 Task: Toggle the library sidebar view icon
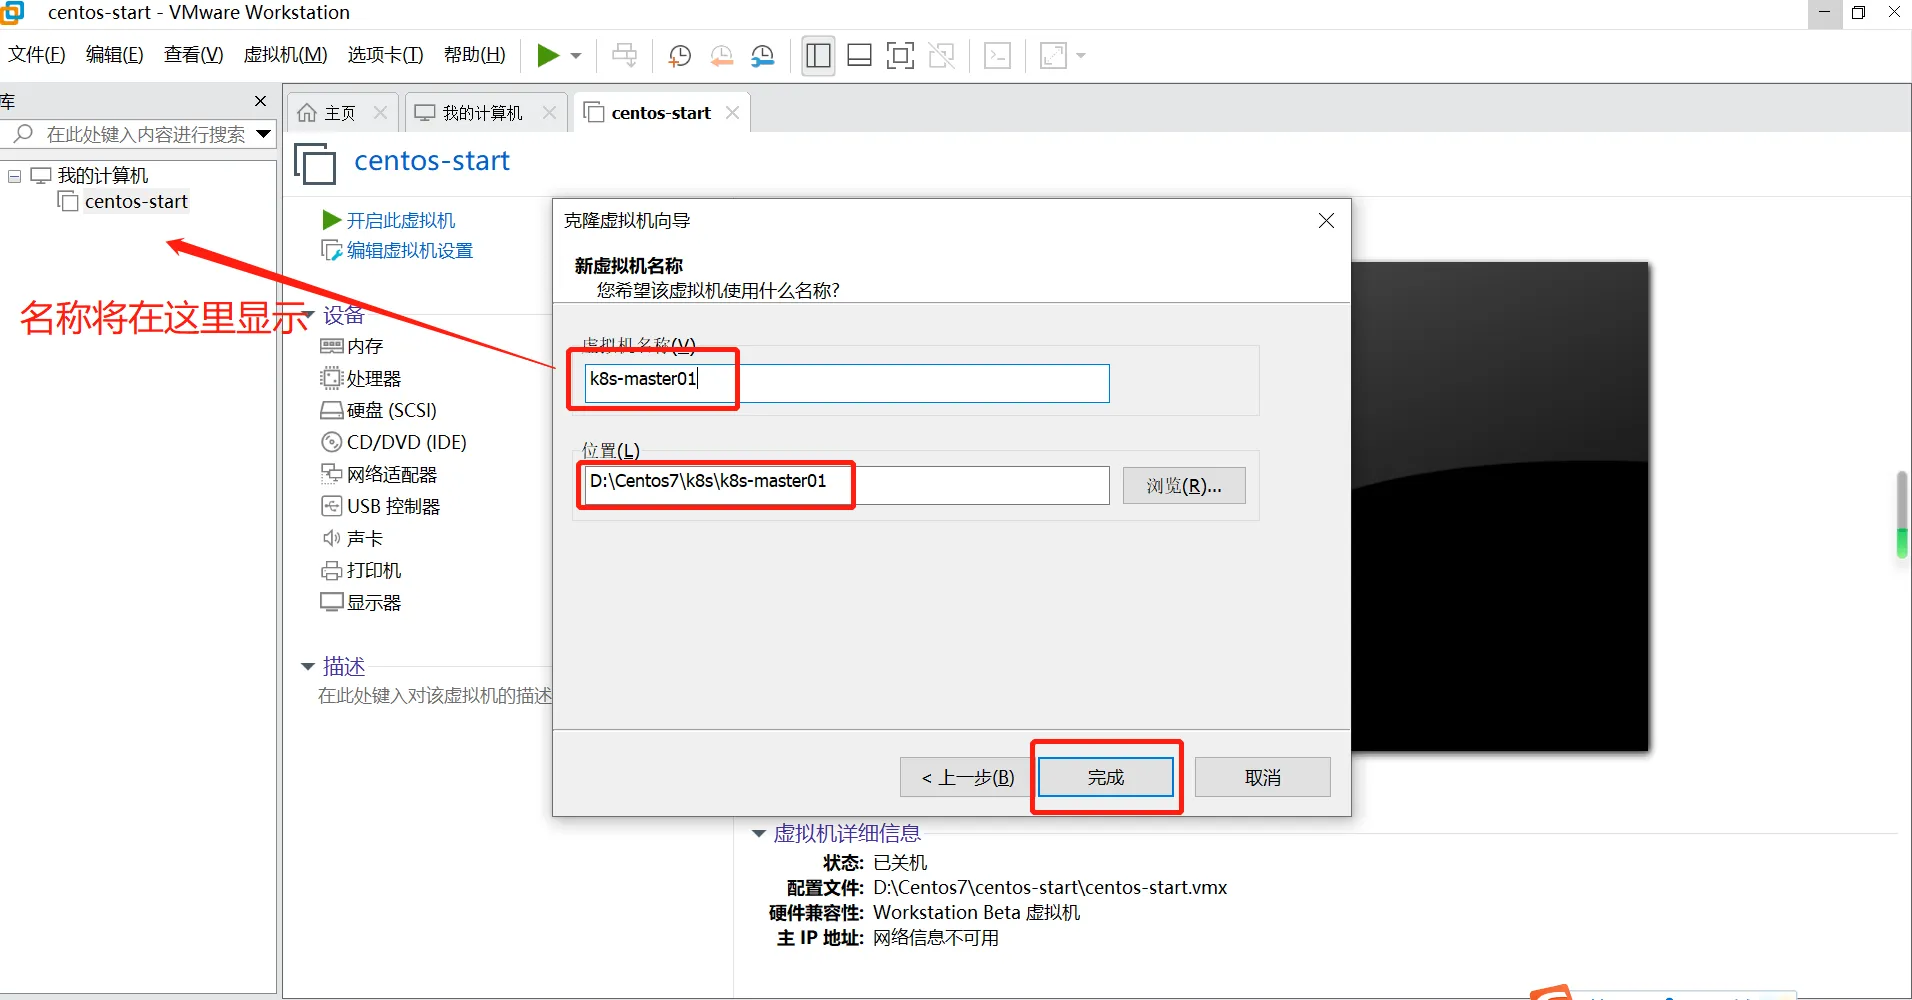pyautogui.click(x=818, y=56)
